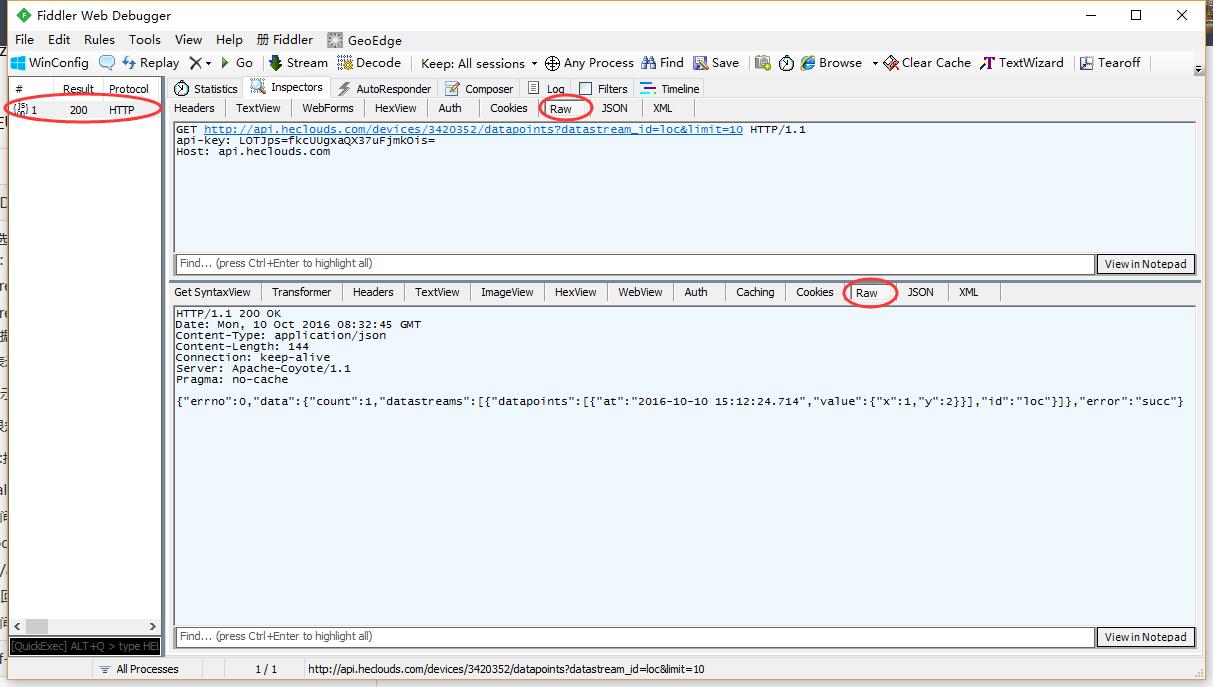Save sessions with the Save icon
This screenshot has height=687, width=1213.
716,62
